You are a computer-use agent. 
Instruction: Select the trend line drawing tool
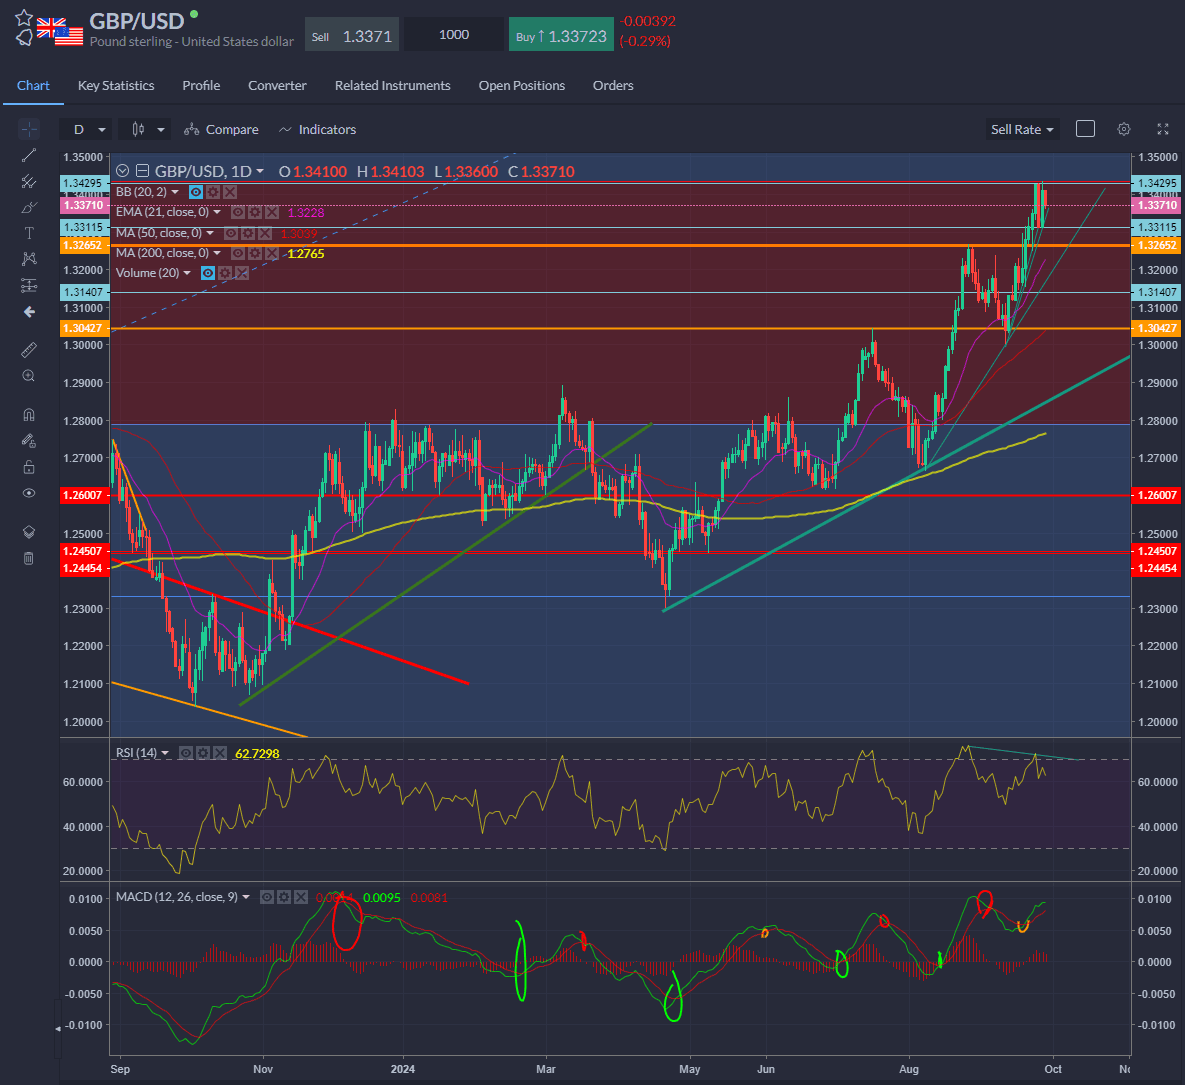point(29,155)
